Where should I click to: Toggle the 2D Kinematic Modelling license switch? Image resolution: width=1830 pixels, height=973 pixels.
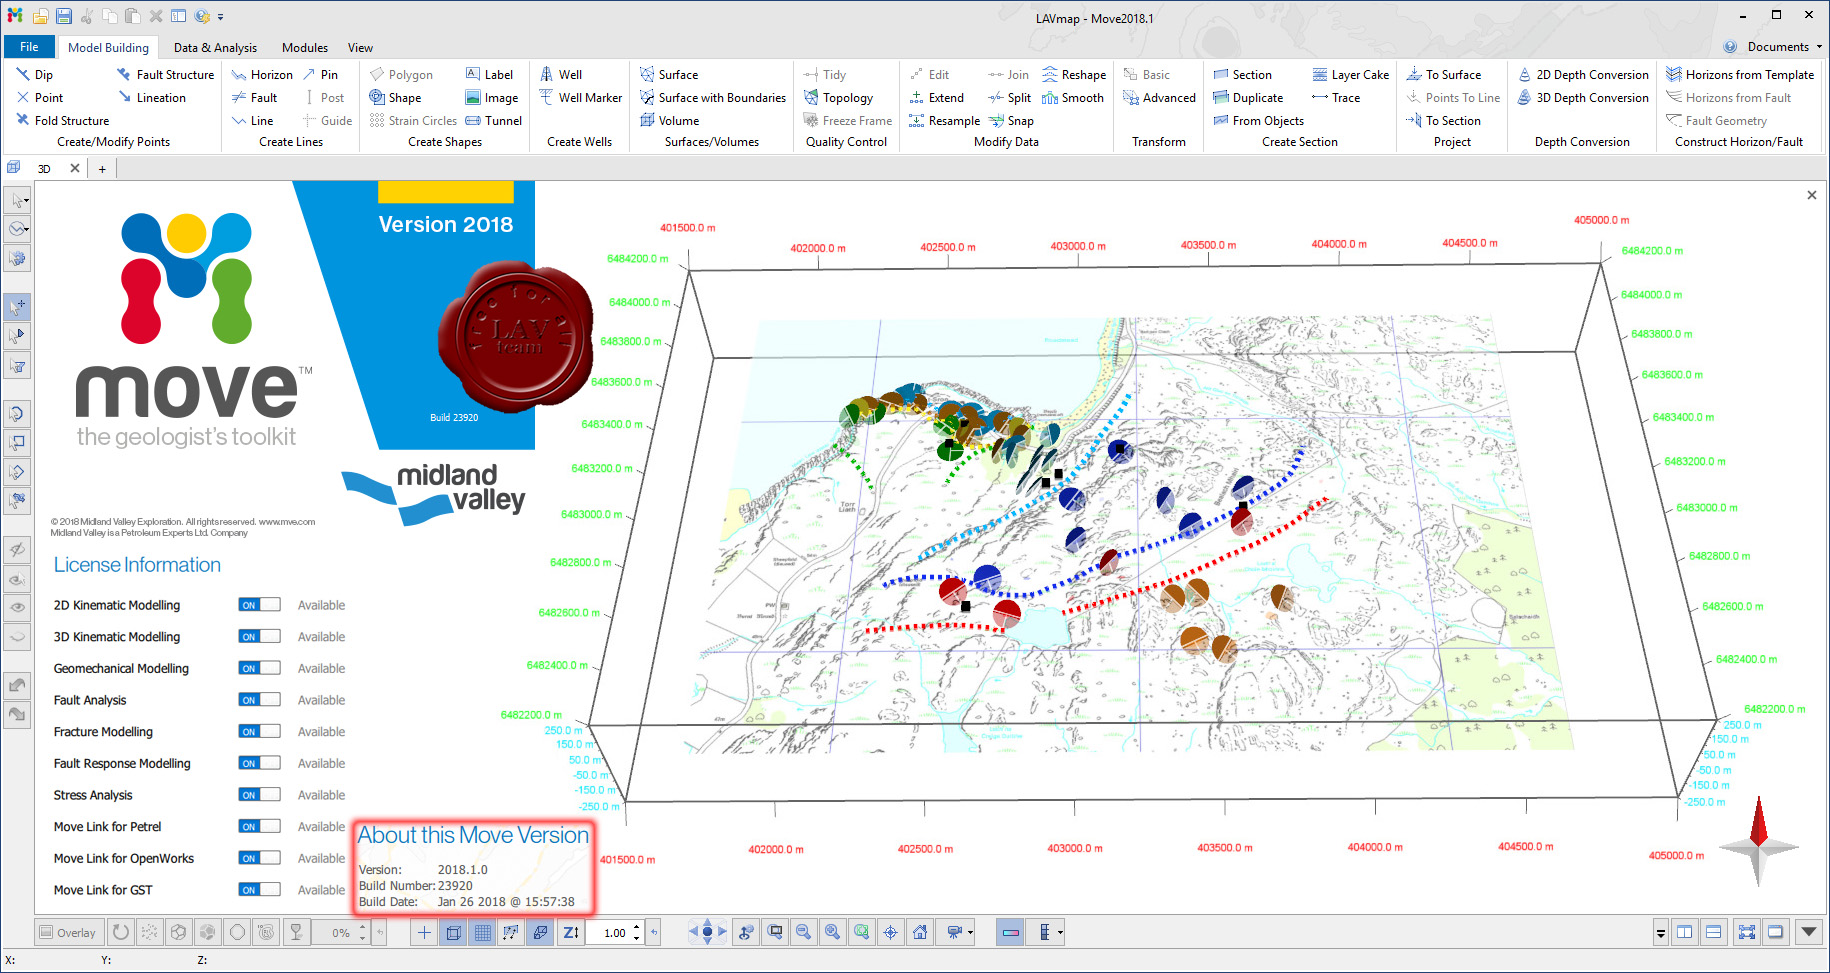(259, 604)
